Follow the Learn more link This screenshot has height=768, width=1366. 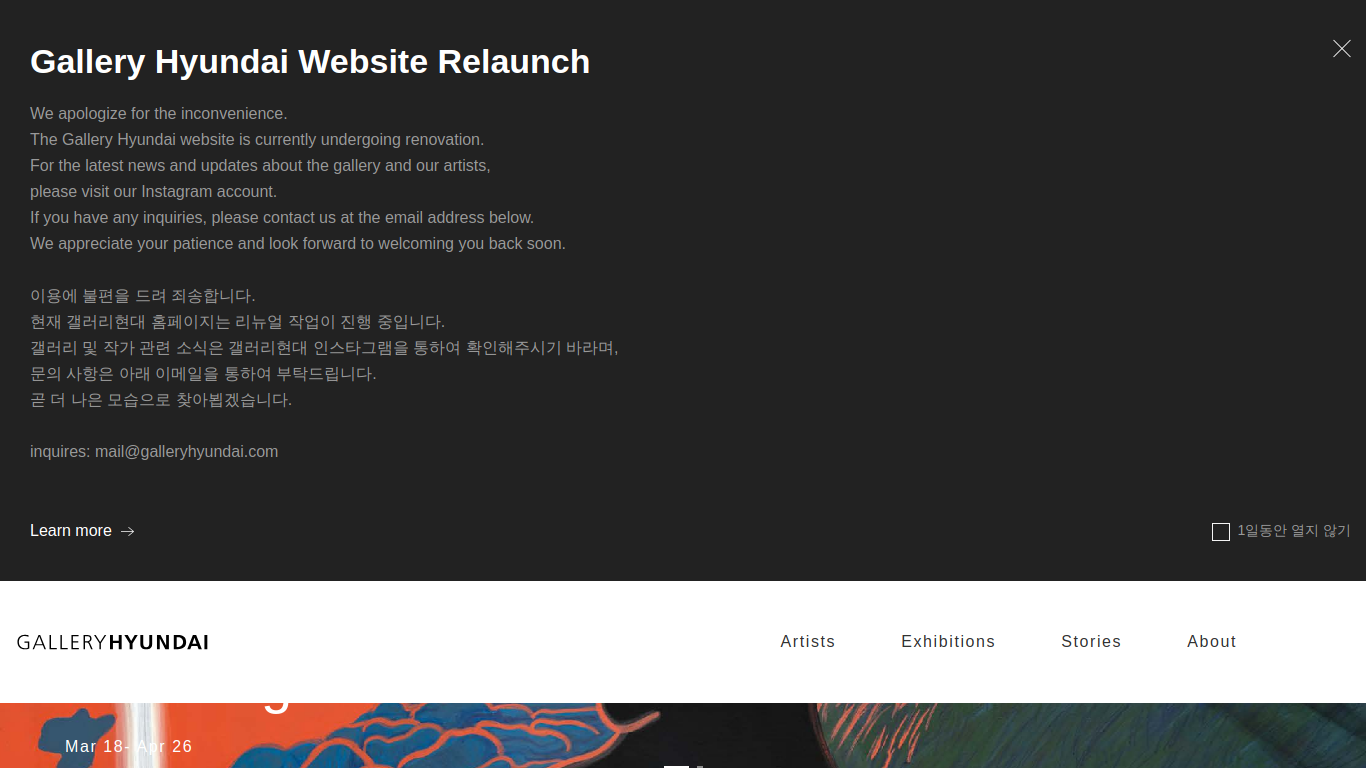[x=82, y=531]
